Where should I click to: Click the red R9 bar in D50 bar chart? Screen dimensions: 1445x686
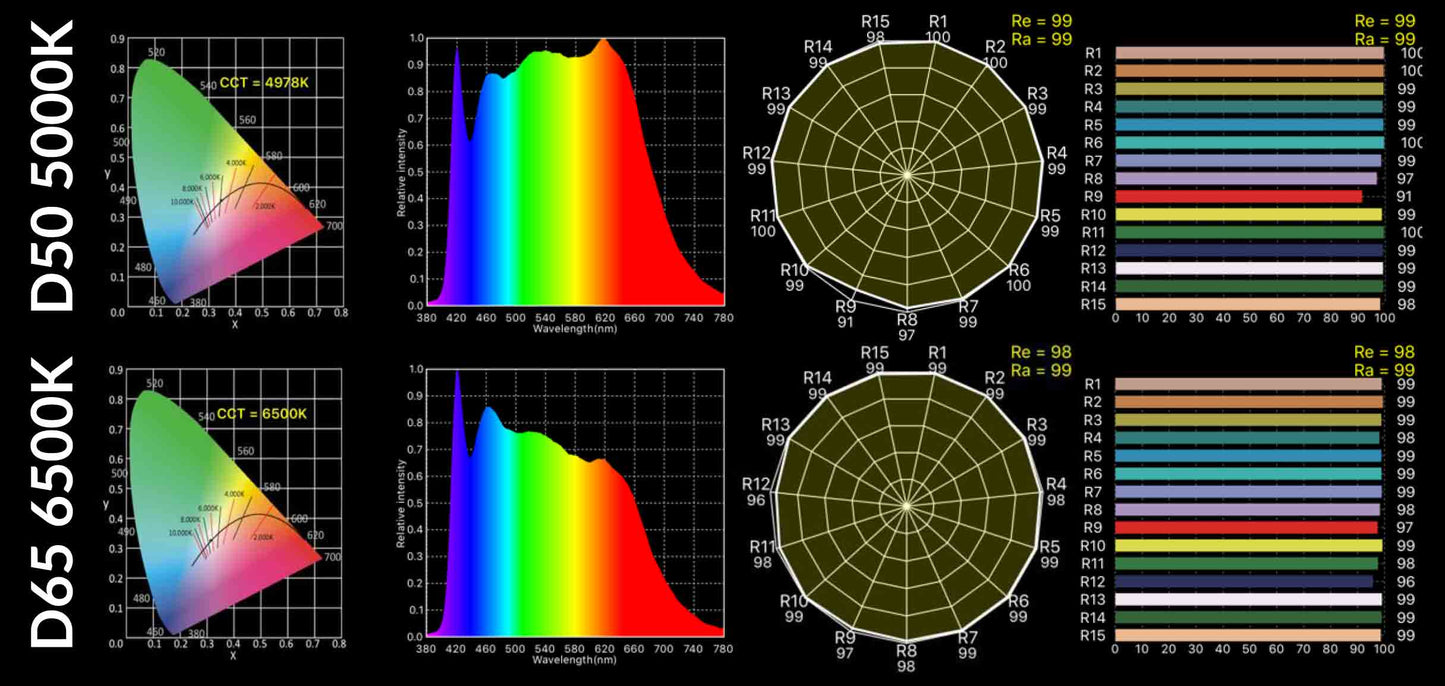pos(1238,197)
